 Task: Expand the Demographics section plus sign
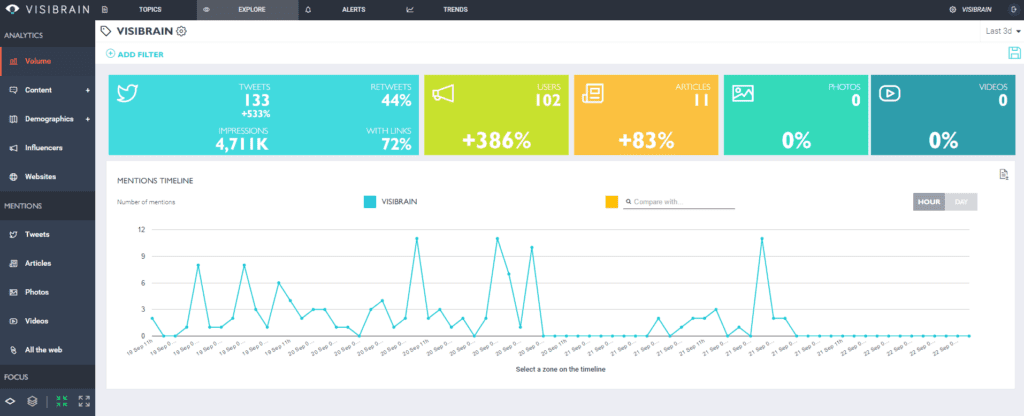(88, 119)
